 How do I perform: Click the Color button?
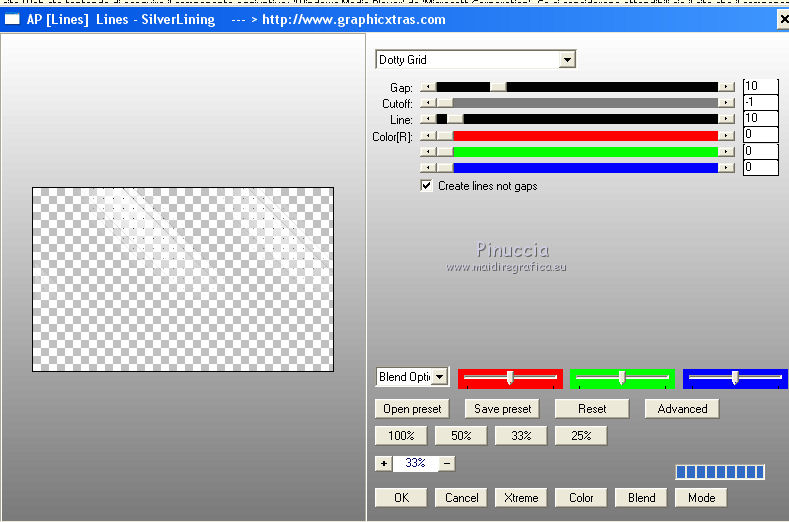pyautogui.click(x=581, y=497)
